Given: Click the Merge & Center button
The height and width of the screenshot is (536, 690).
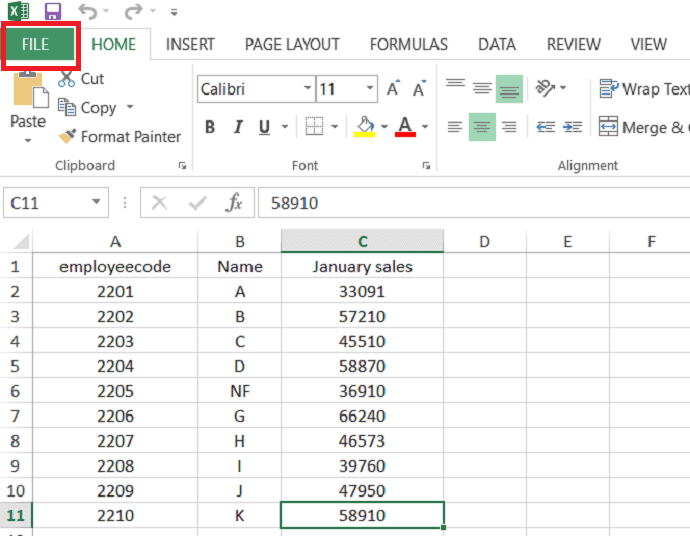Looking at the screenshot, I should [x=643, y=127].
